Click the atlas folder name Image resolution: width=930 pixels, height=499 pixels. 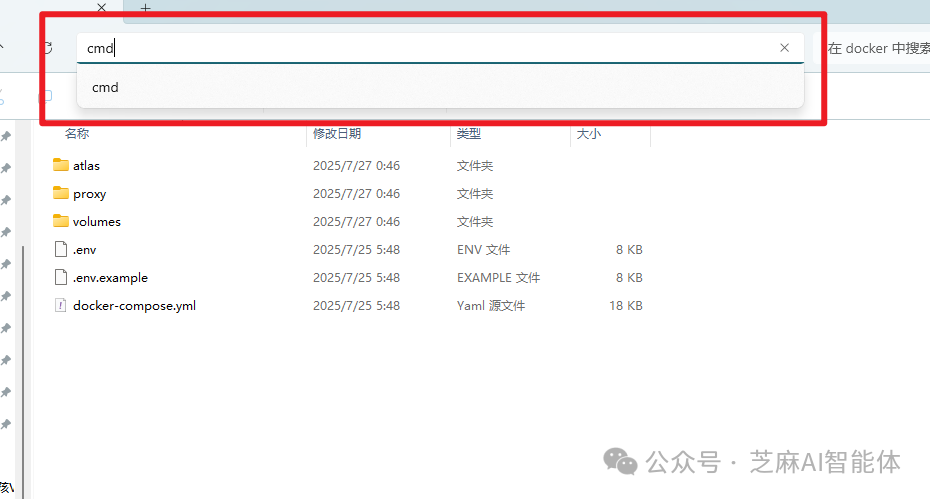tap(87, 166)
